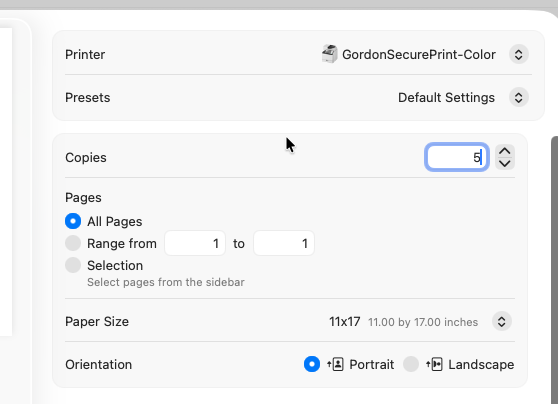This screenshot has width=558, height=404.
Task: Choose Landscape orientation radio button
Action: click(x=411, y=364)
